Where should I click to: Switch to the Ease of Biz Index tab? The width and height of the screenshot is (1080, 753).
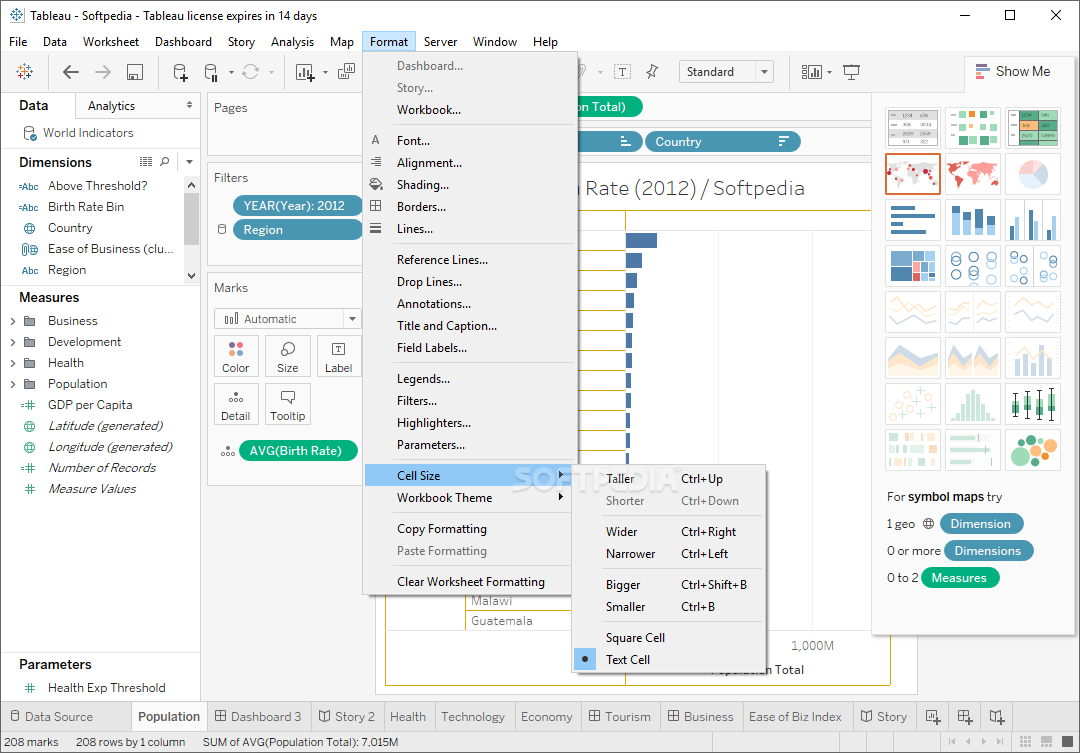point(795,716)
